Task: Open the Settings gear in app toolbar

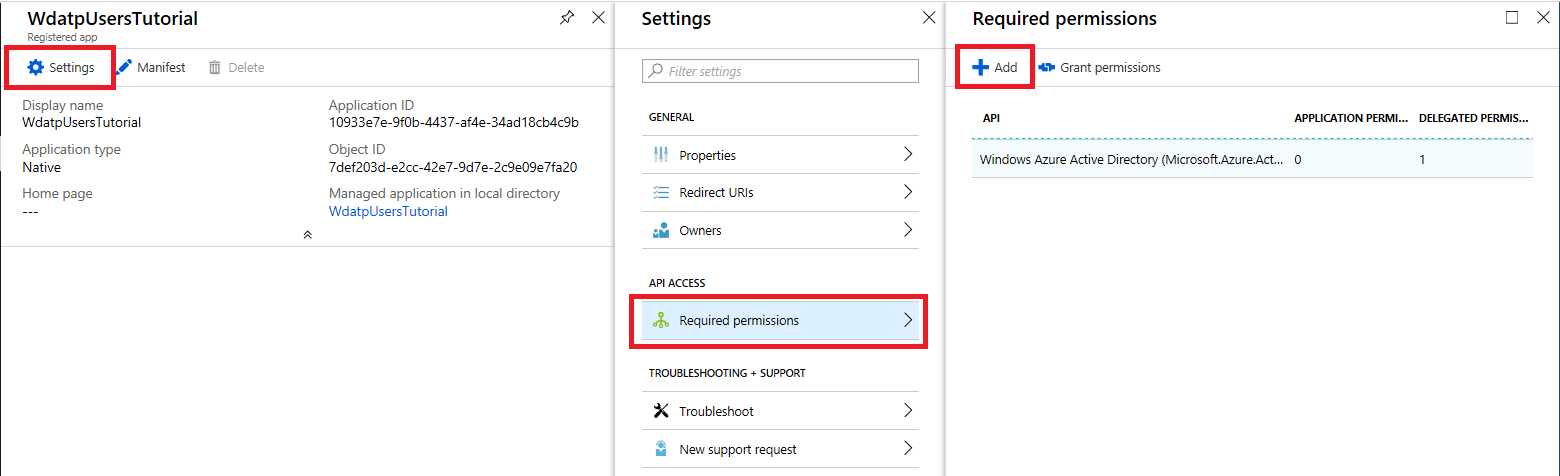Action: point(36,68)
